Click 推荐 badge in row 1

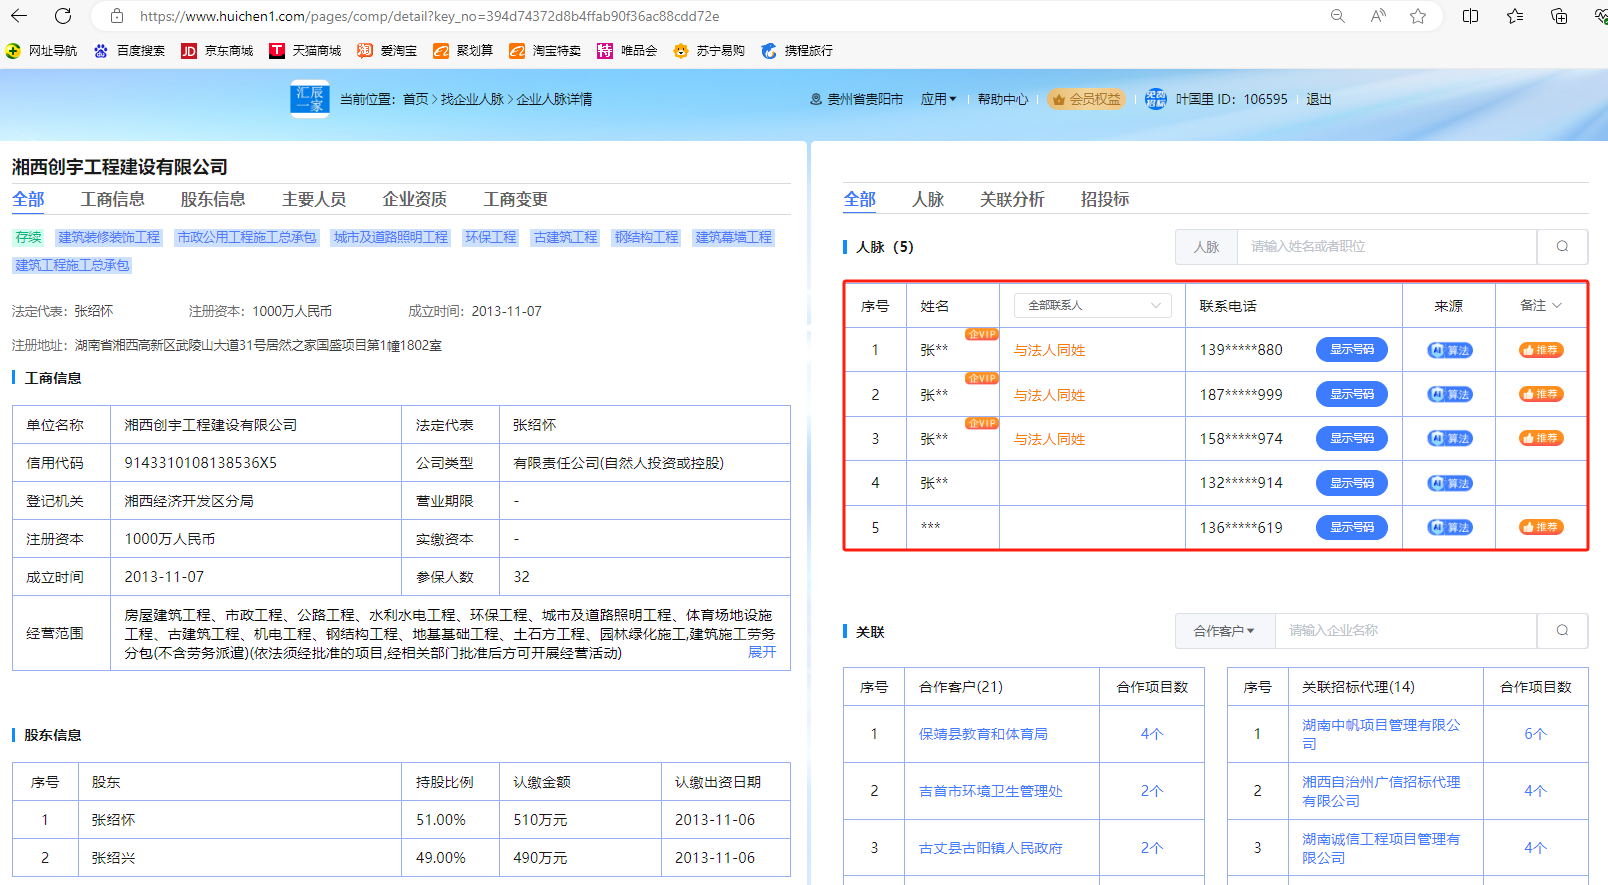tap(1541, 350)
